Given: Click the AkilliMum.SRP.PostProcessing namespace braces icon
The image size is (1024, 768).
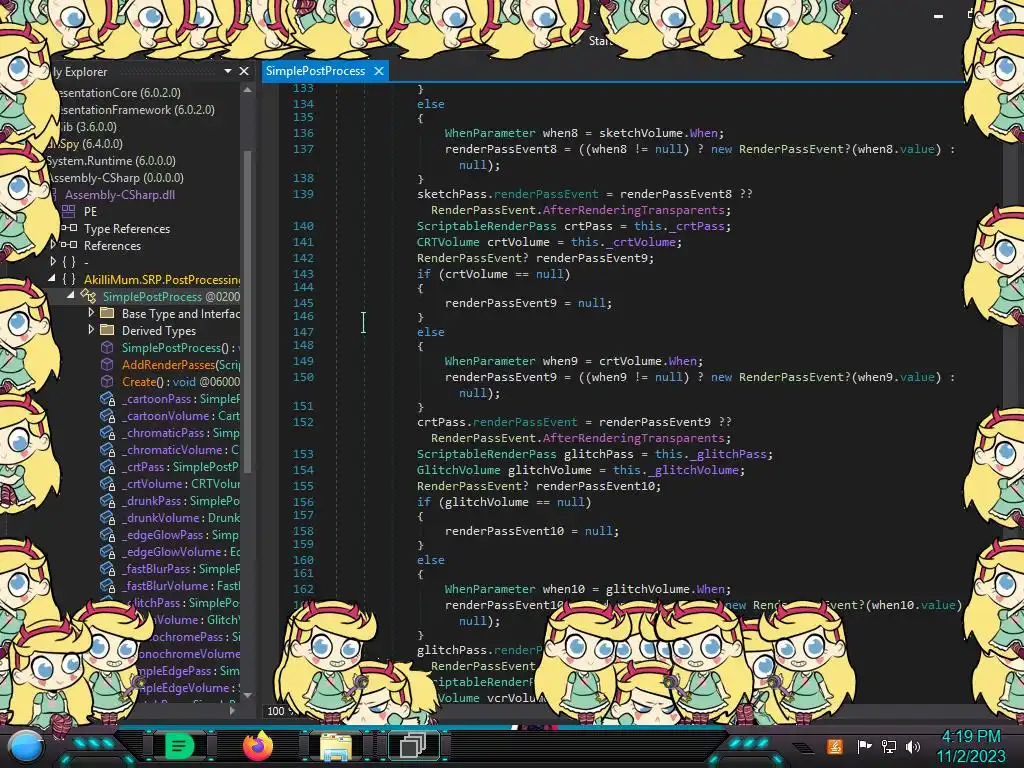Looking at the screenshot, I should [69, 280].
